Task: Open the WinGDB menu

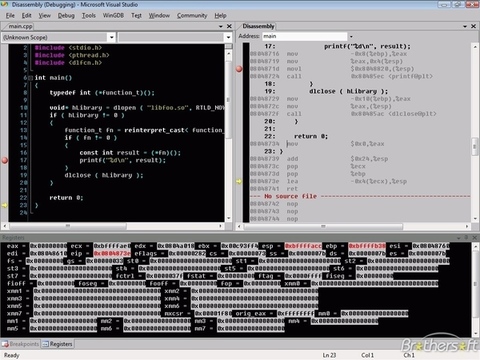Action: point(113,15)
